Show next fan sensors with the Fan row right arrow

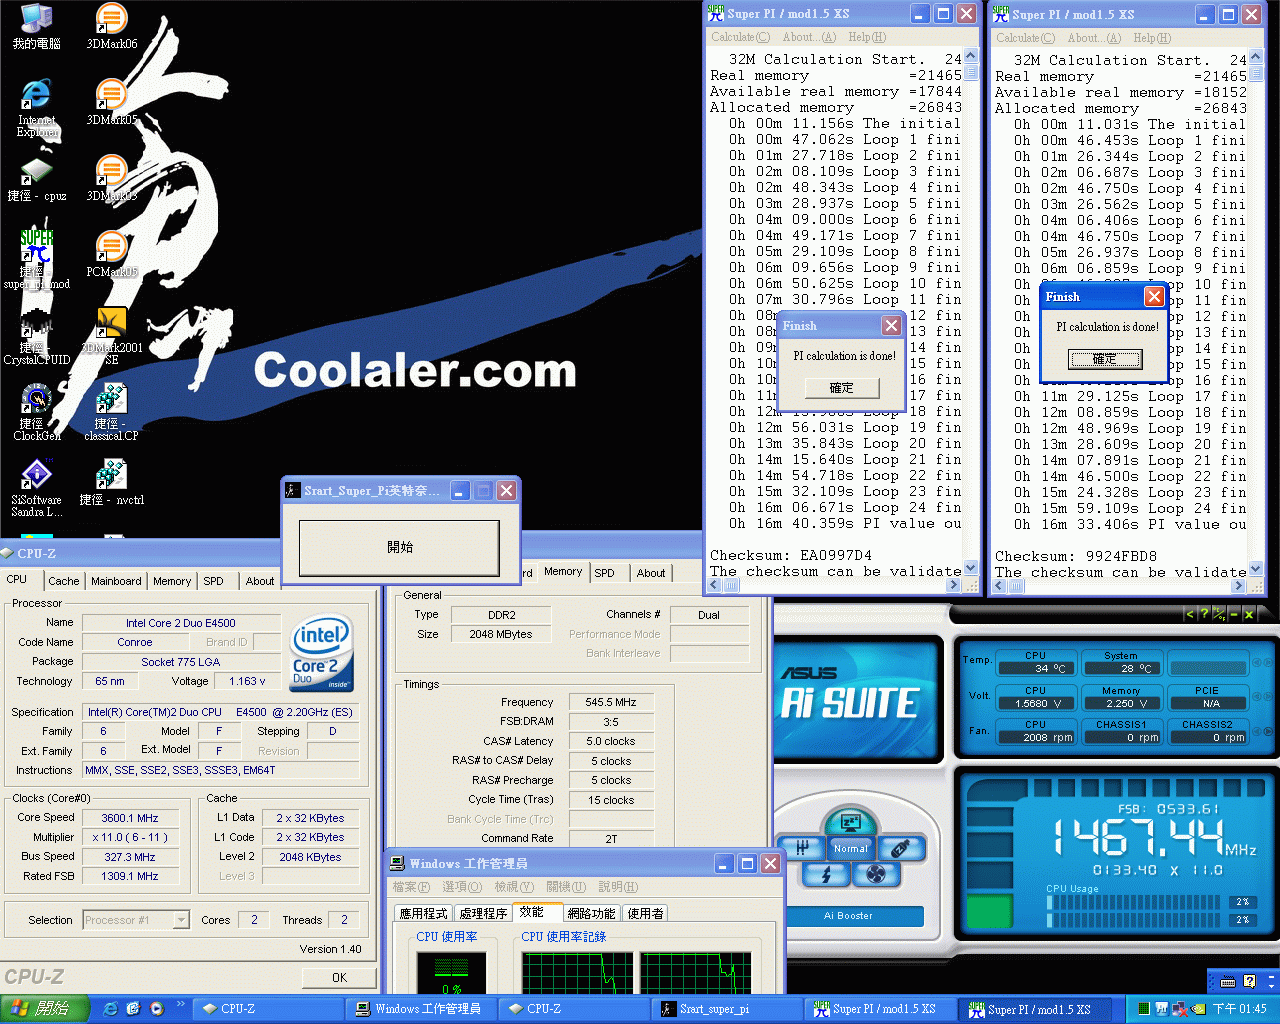pos(1268,731)
